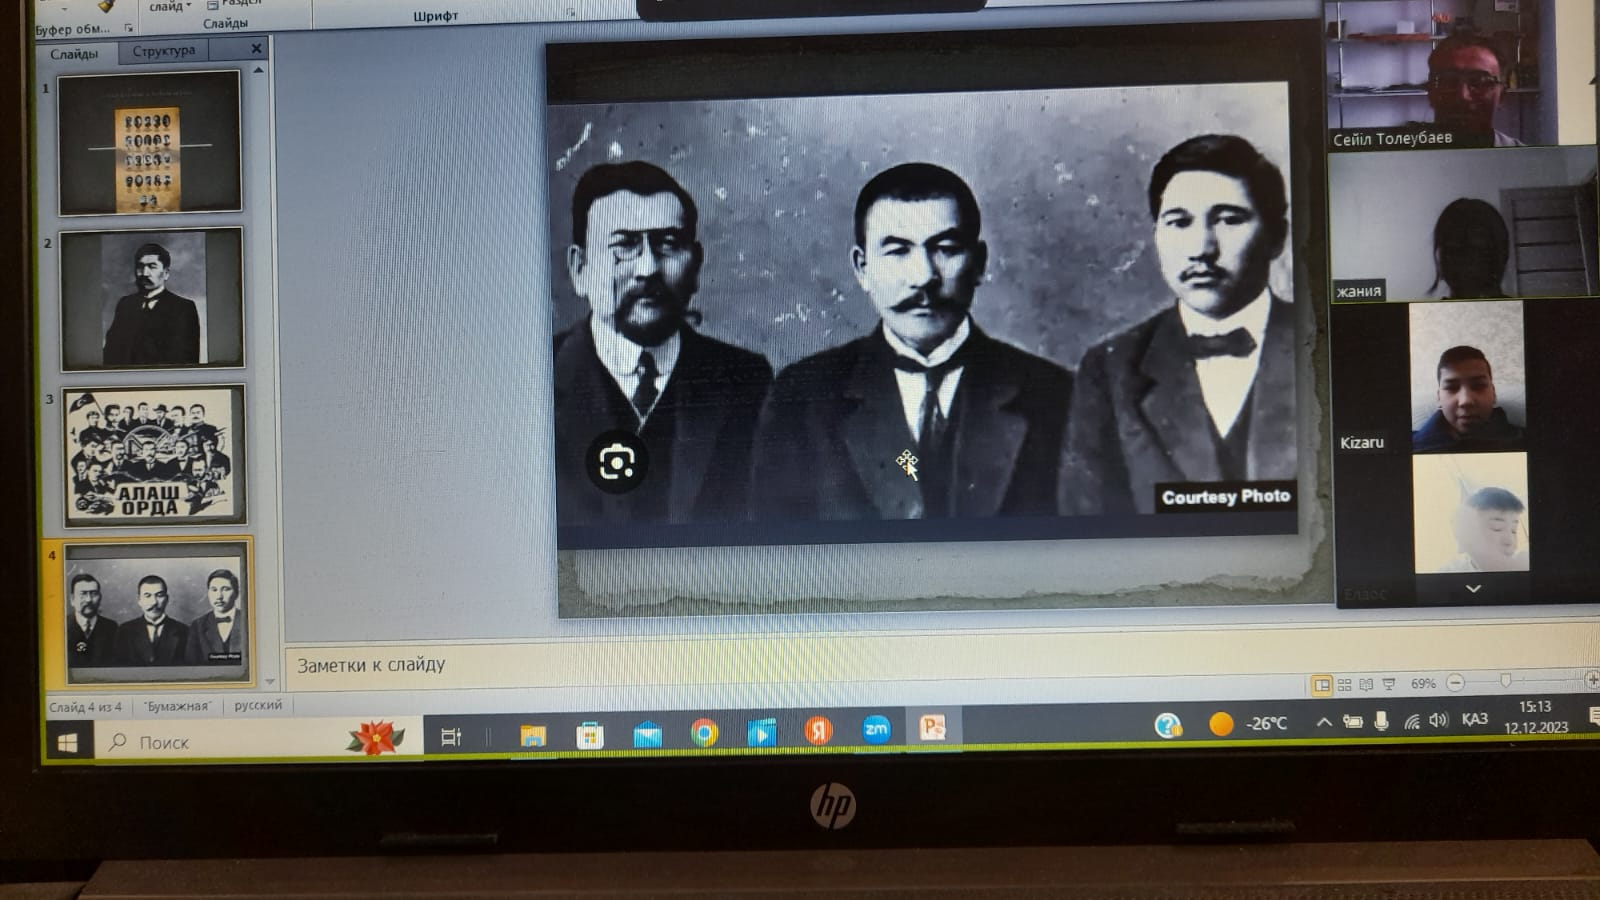1600x900 pixels.
Task: Open the Шрифт dialog launcher
Action: tap(570, 14)
